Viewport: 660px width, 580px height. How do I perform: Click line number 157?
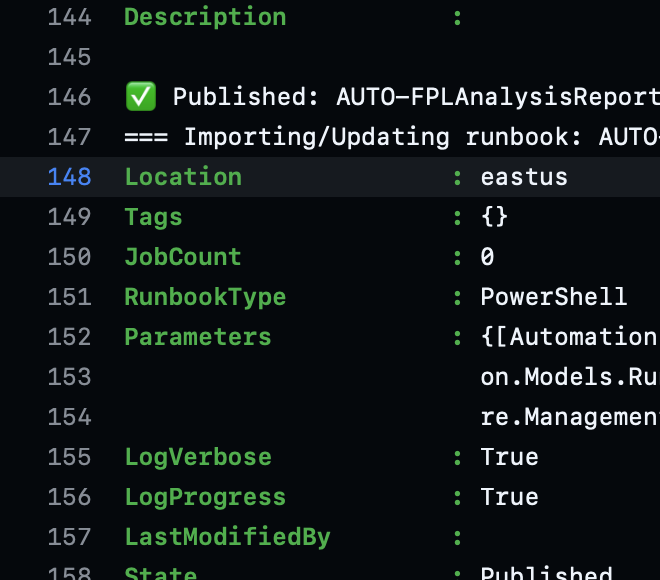[x=69, y=537]
